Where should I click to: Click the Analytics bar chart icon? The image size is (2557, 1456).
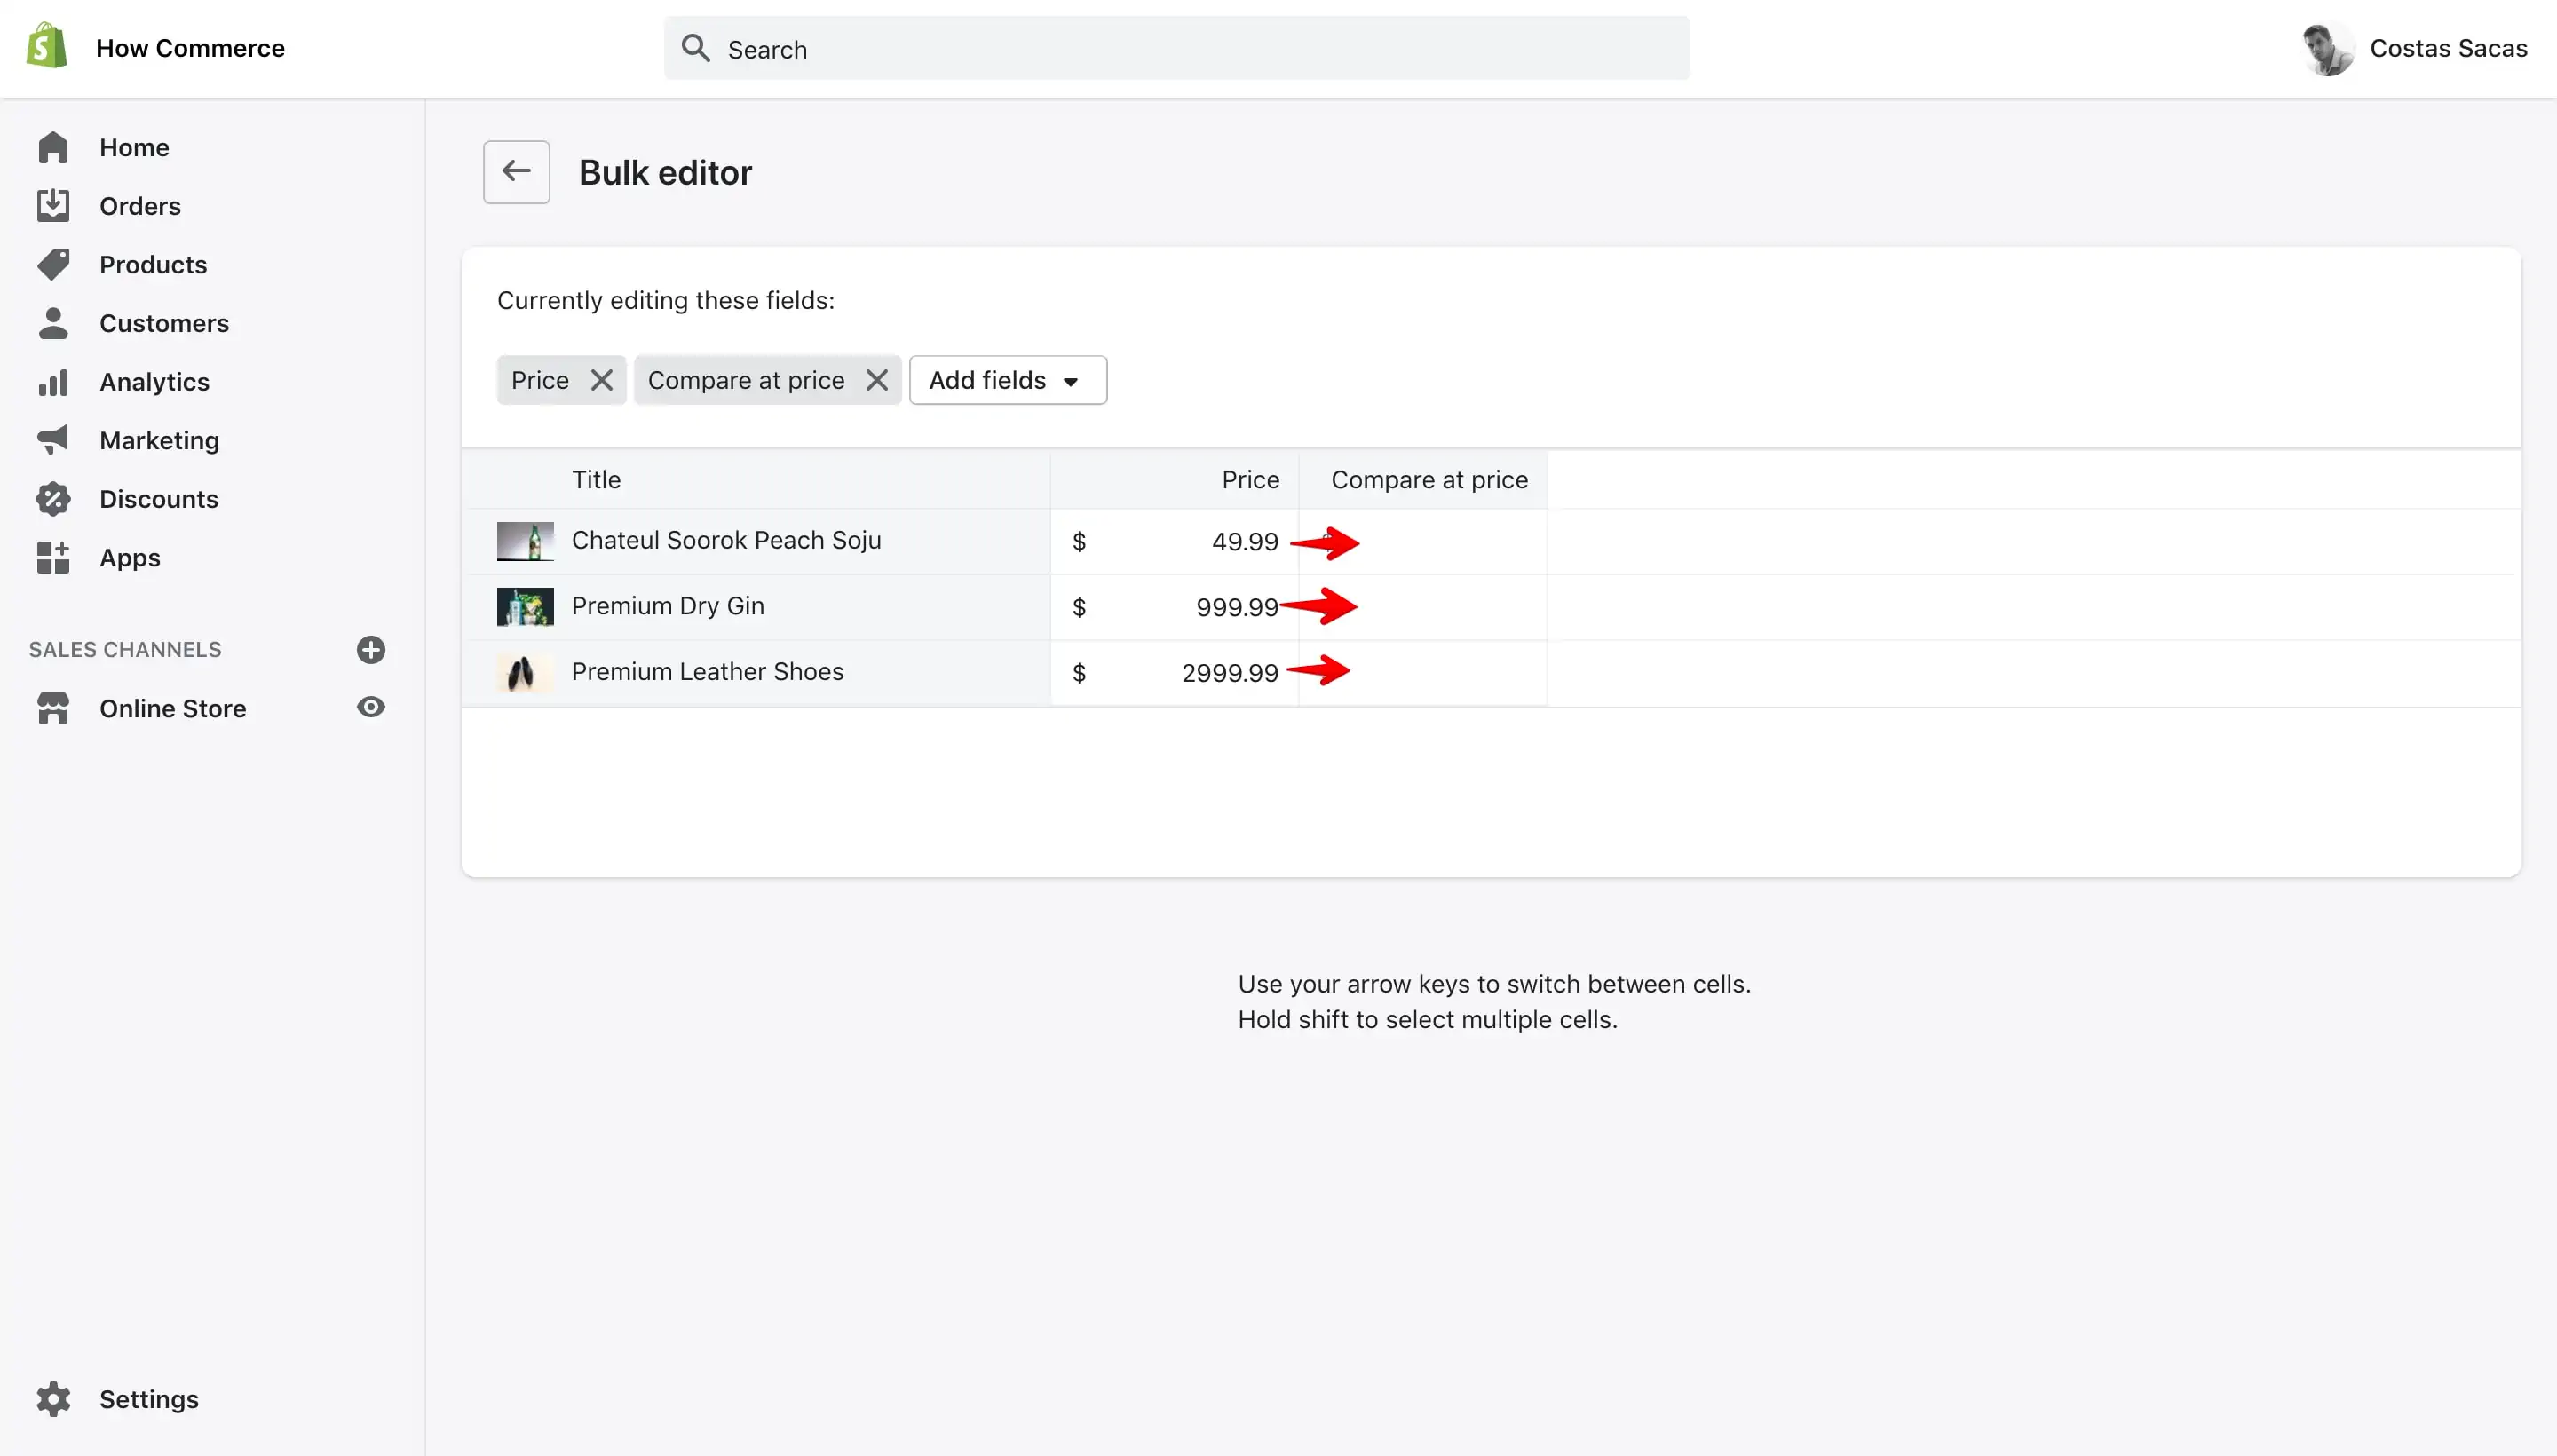[x=53, y=382]
